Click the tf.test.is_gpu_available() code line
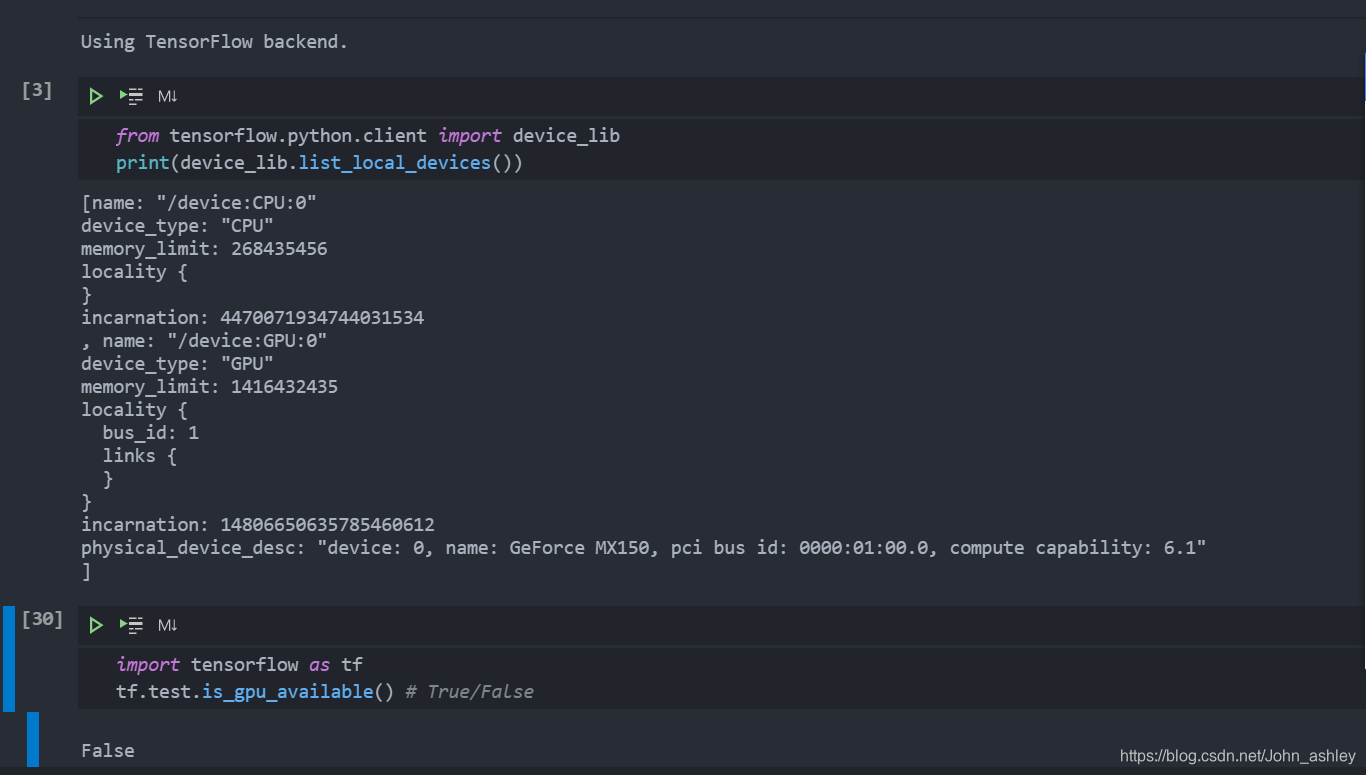This screenshot has width=1366, height=775. point(325,691)
